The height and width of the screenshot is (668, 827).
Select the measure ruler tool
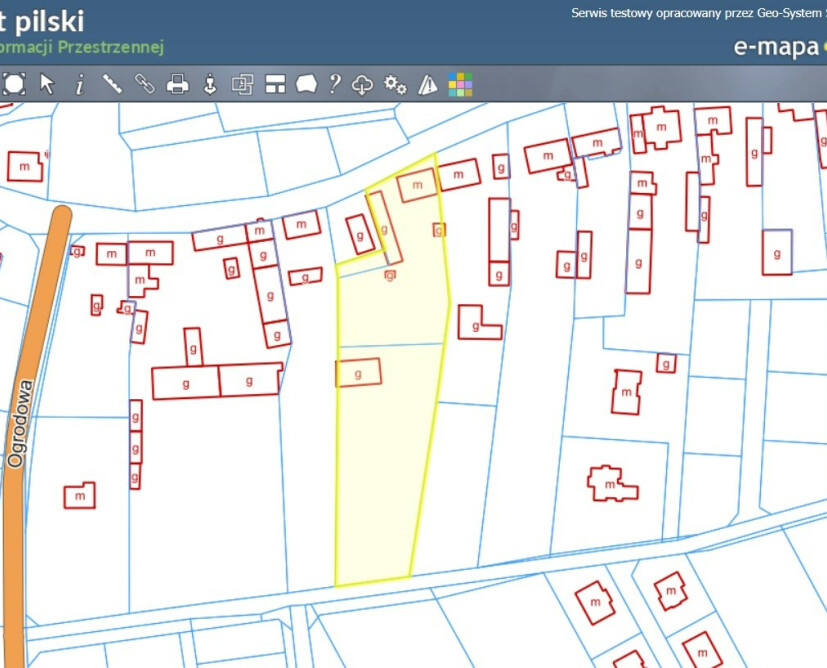click(x=112, y=84)
